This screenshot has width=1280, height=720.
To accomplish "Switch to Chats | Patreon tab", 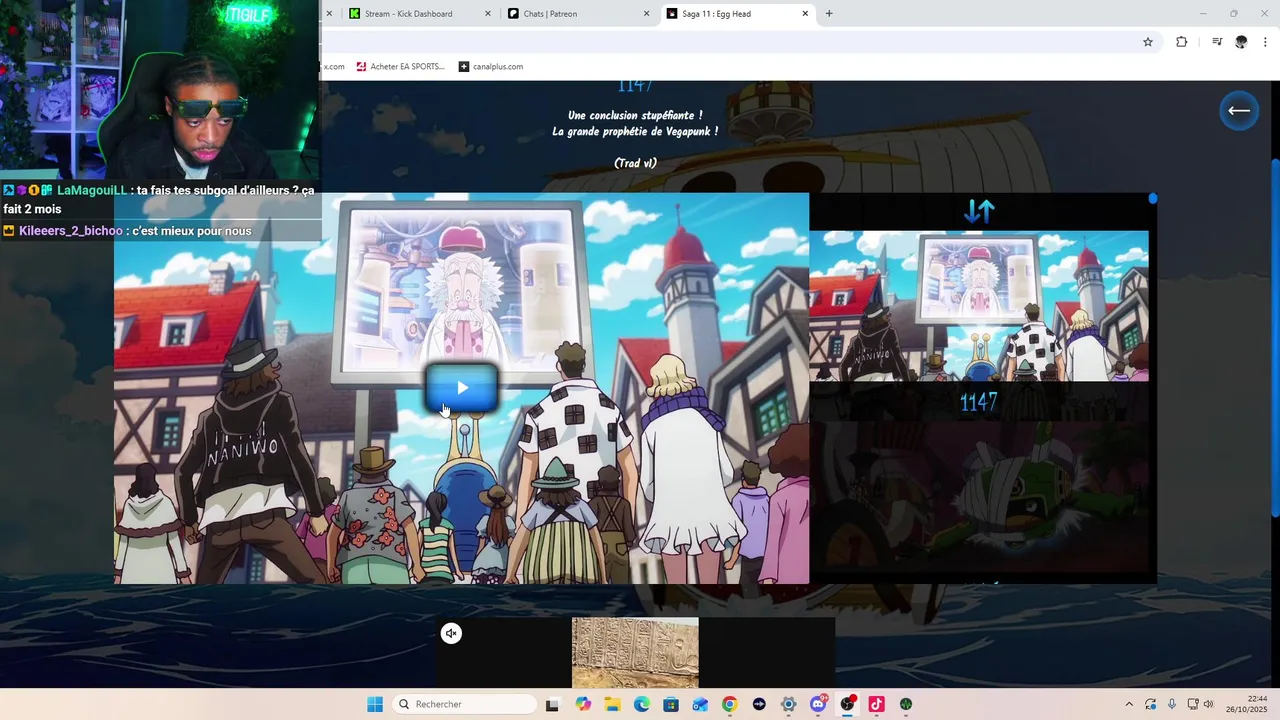I will (x=550, y=14).
